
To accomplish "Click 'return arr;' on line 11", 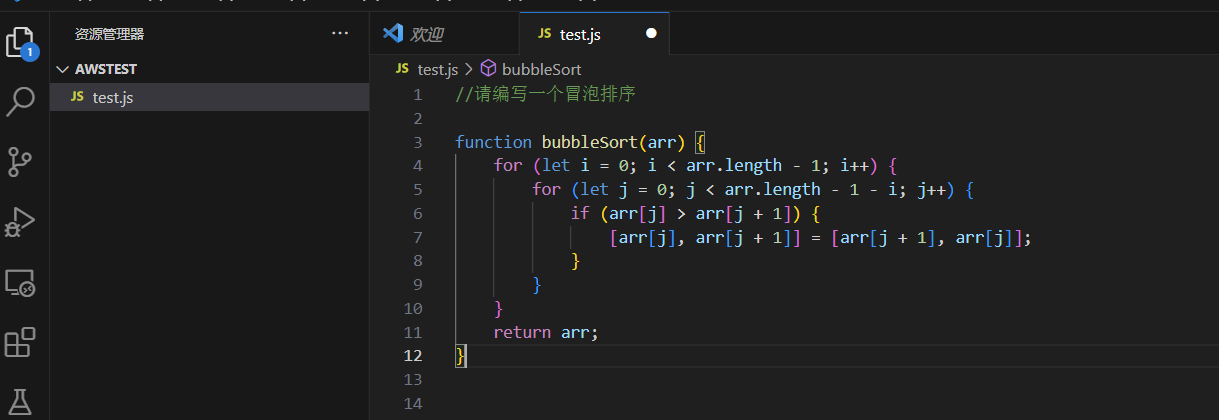I will (545, 332).
